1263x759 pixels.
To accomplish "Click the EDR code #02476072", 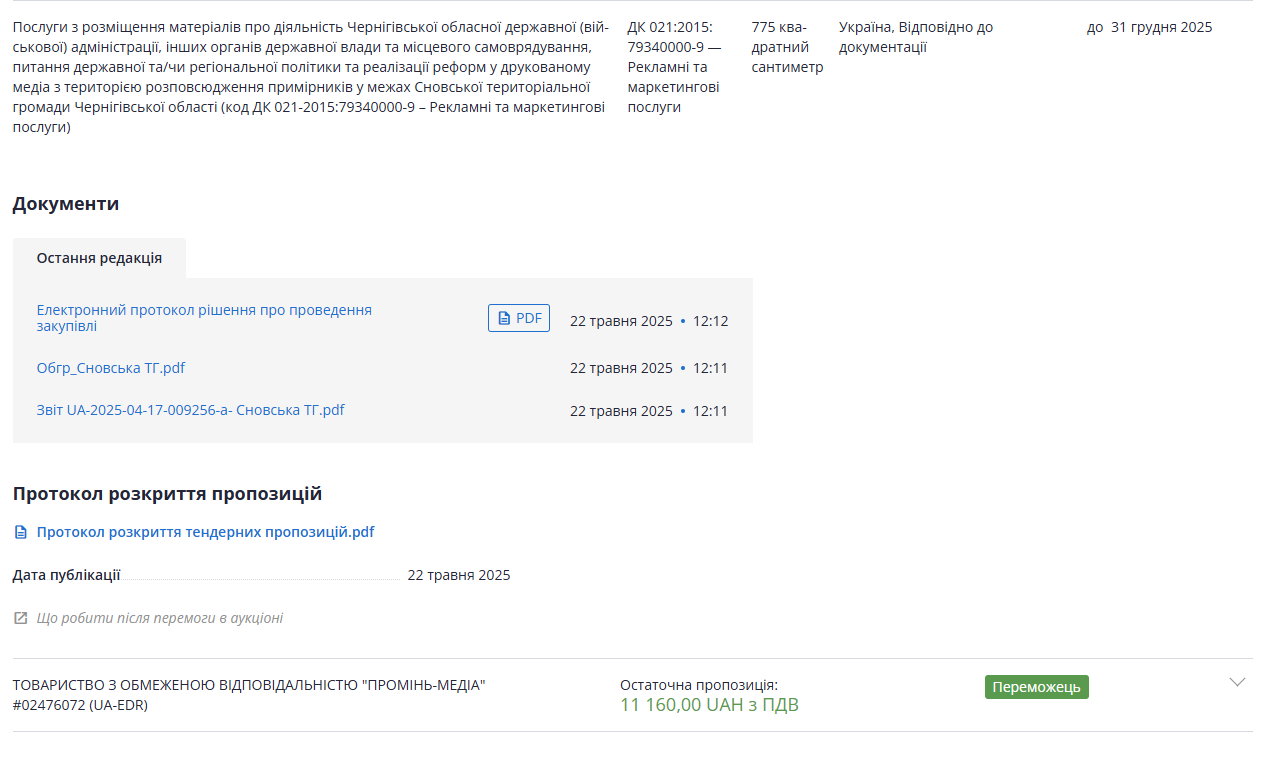I will (80, 705).
